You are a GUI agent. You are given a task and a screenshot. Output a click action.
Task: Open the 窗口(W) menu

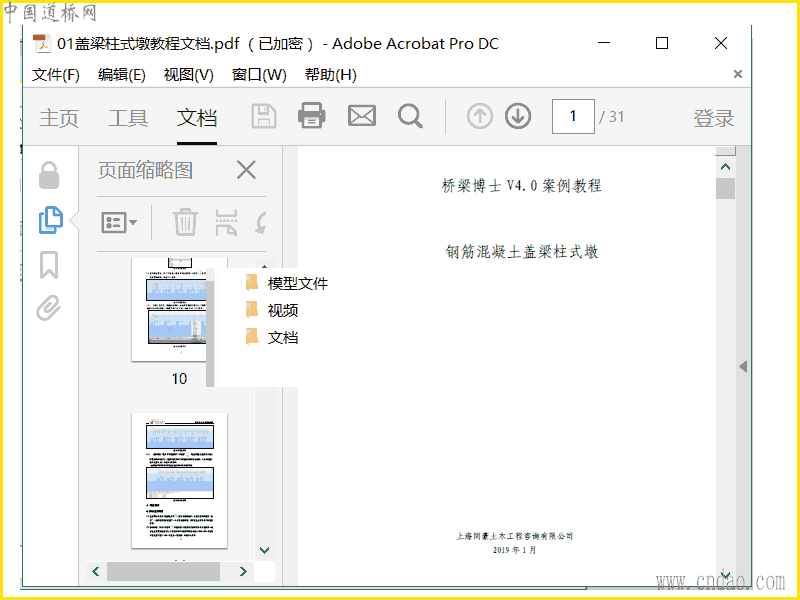259,75
